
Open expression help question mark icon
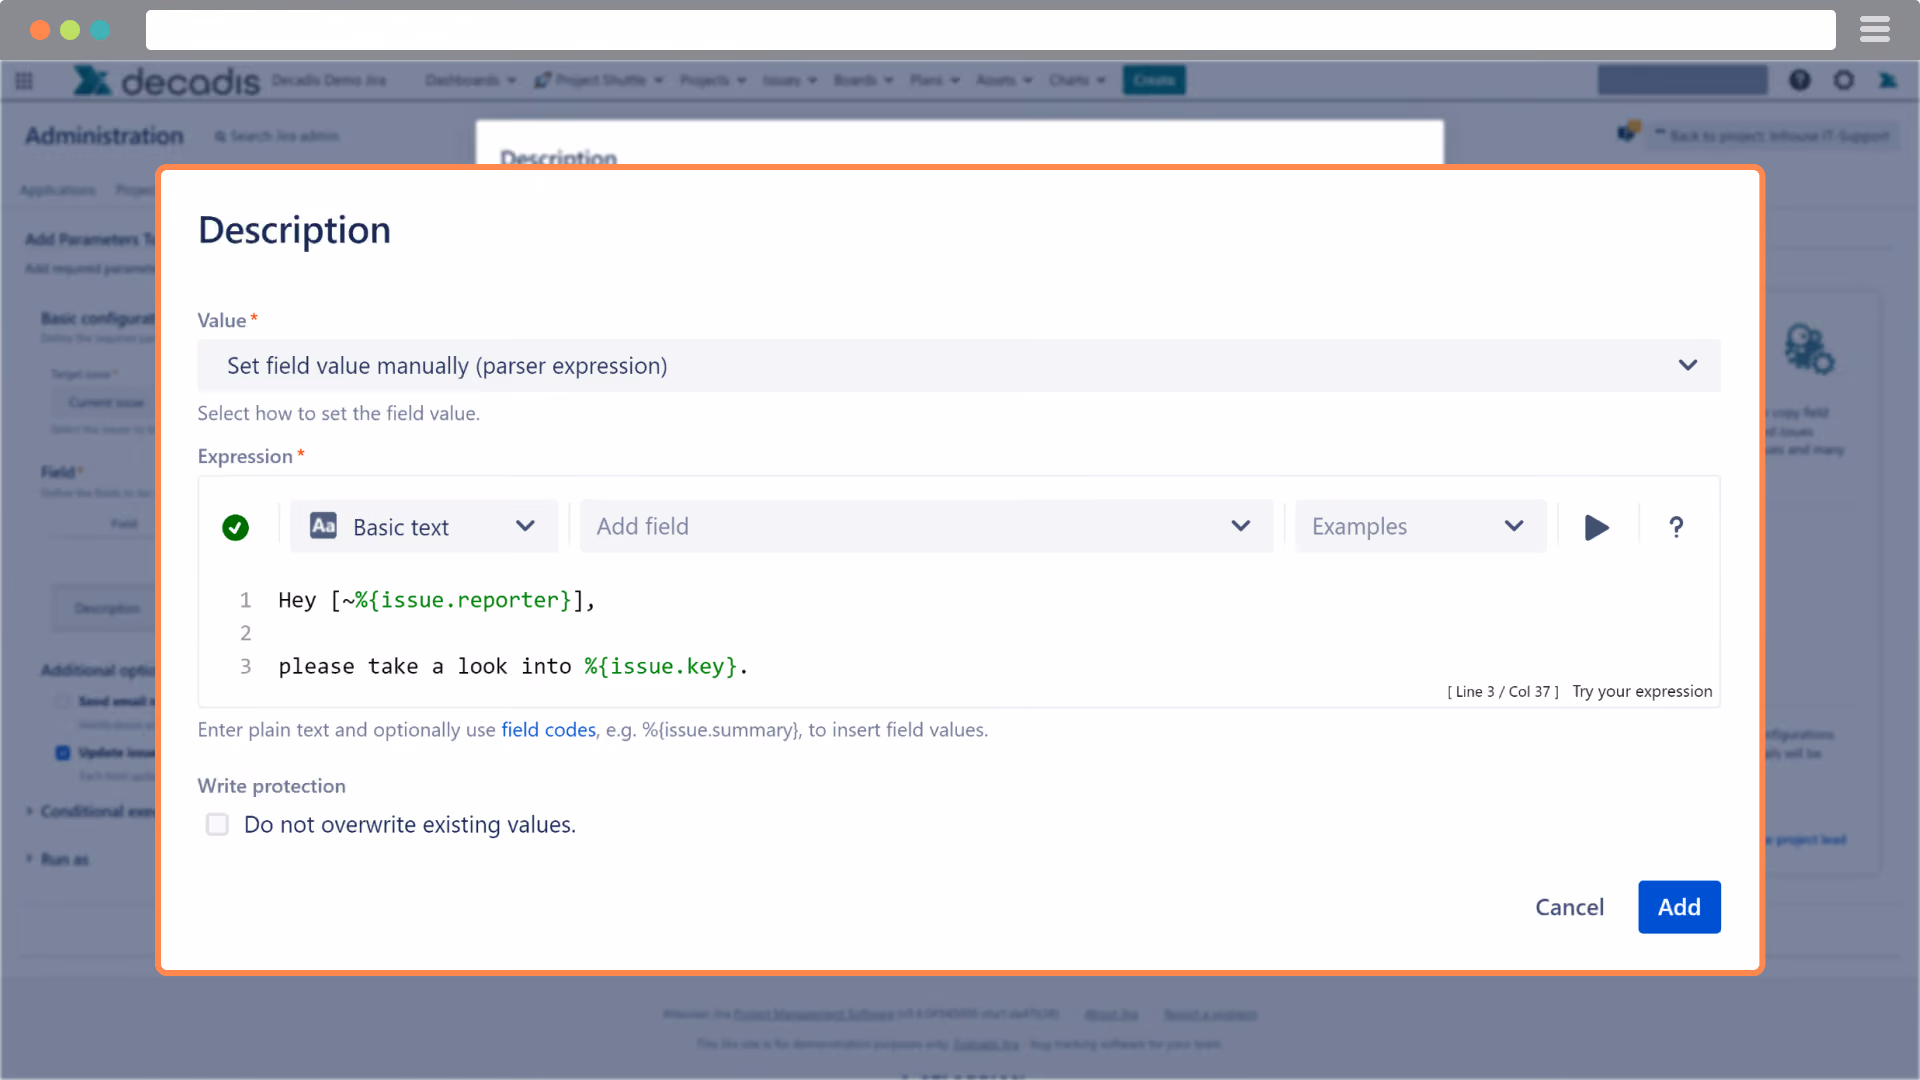tap(1676, 527)
